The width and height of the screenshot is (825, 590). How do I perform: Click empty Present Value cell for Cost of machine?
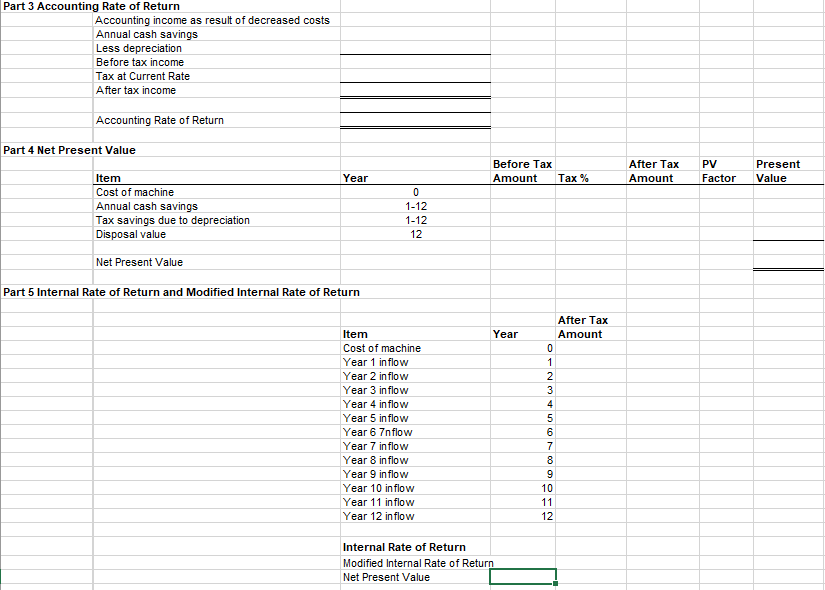(x=788, y=192)
